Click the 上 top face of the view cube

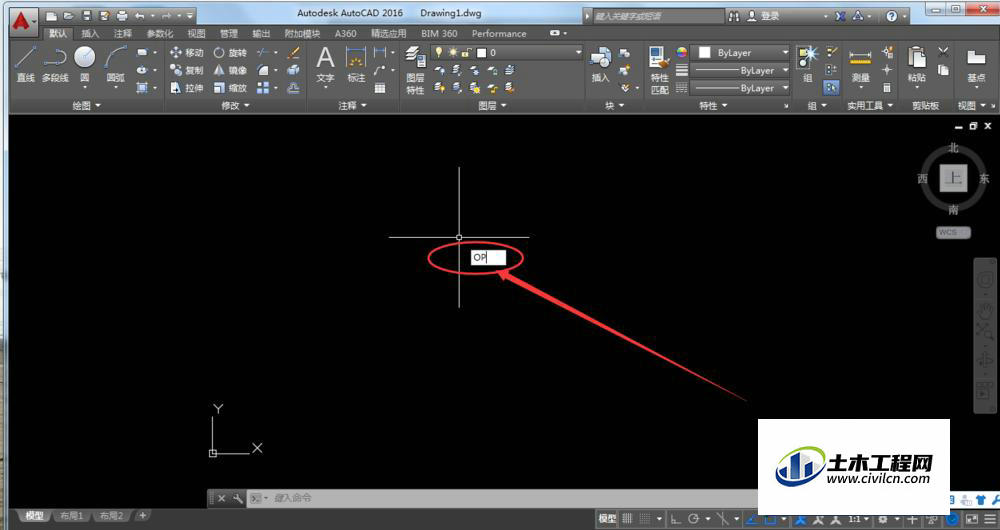[x=953, y=178]
